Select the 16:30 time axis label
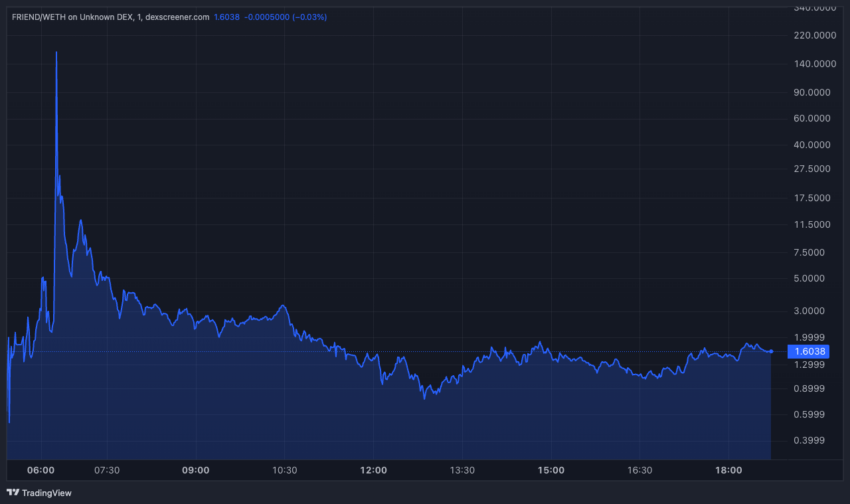 (x=640, y=470)
